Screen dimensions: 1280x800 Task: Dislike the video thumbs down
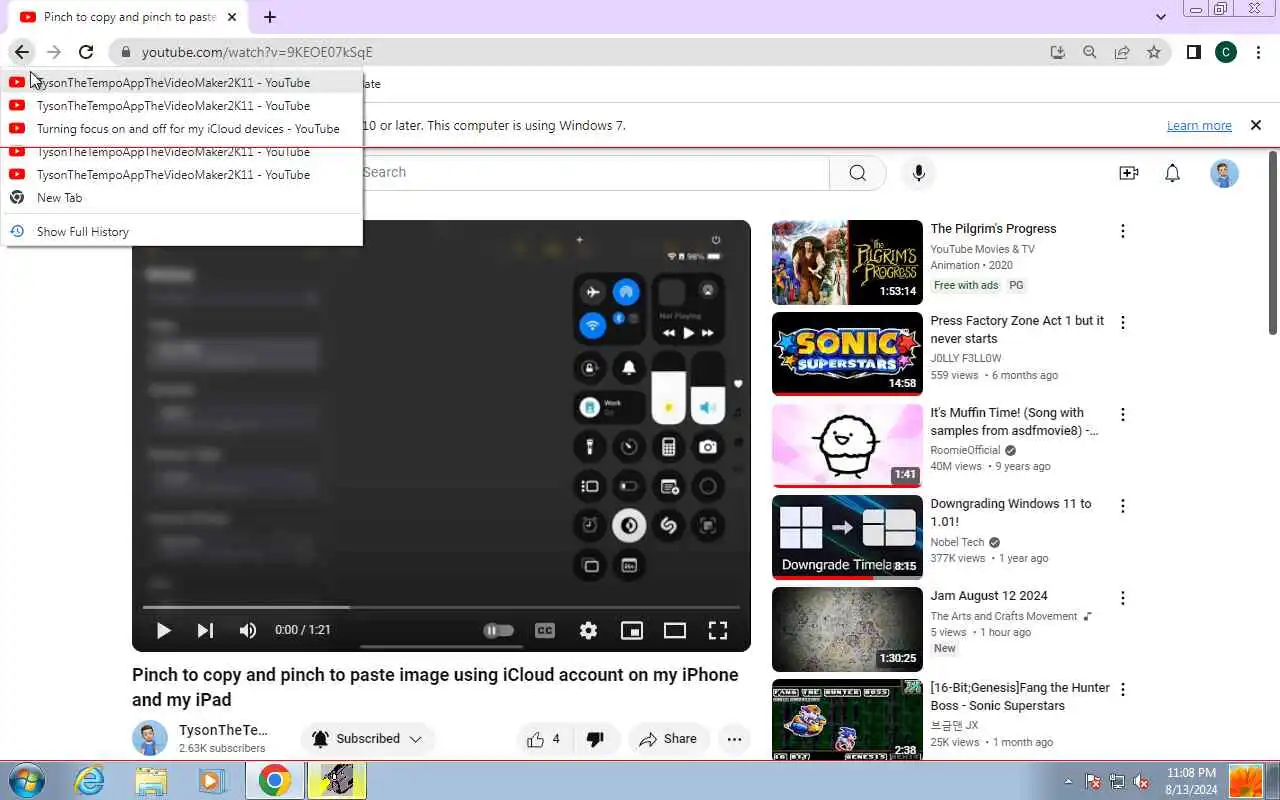pos(596,739)
